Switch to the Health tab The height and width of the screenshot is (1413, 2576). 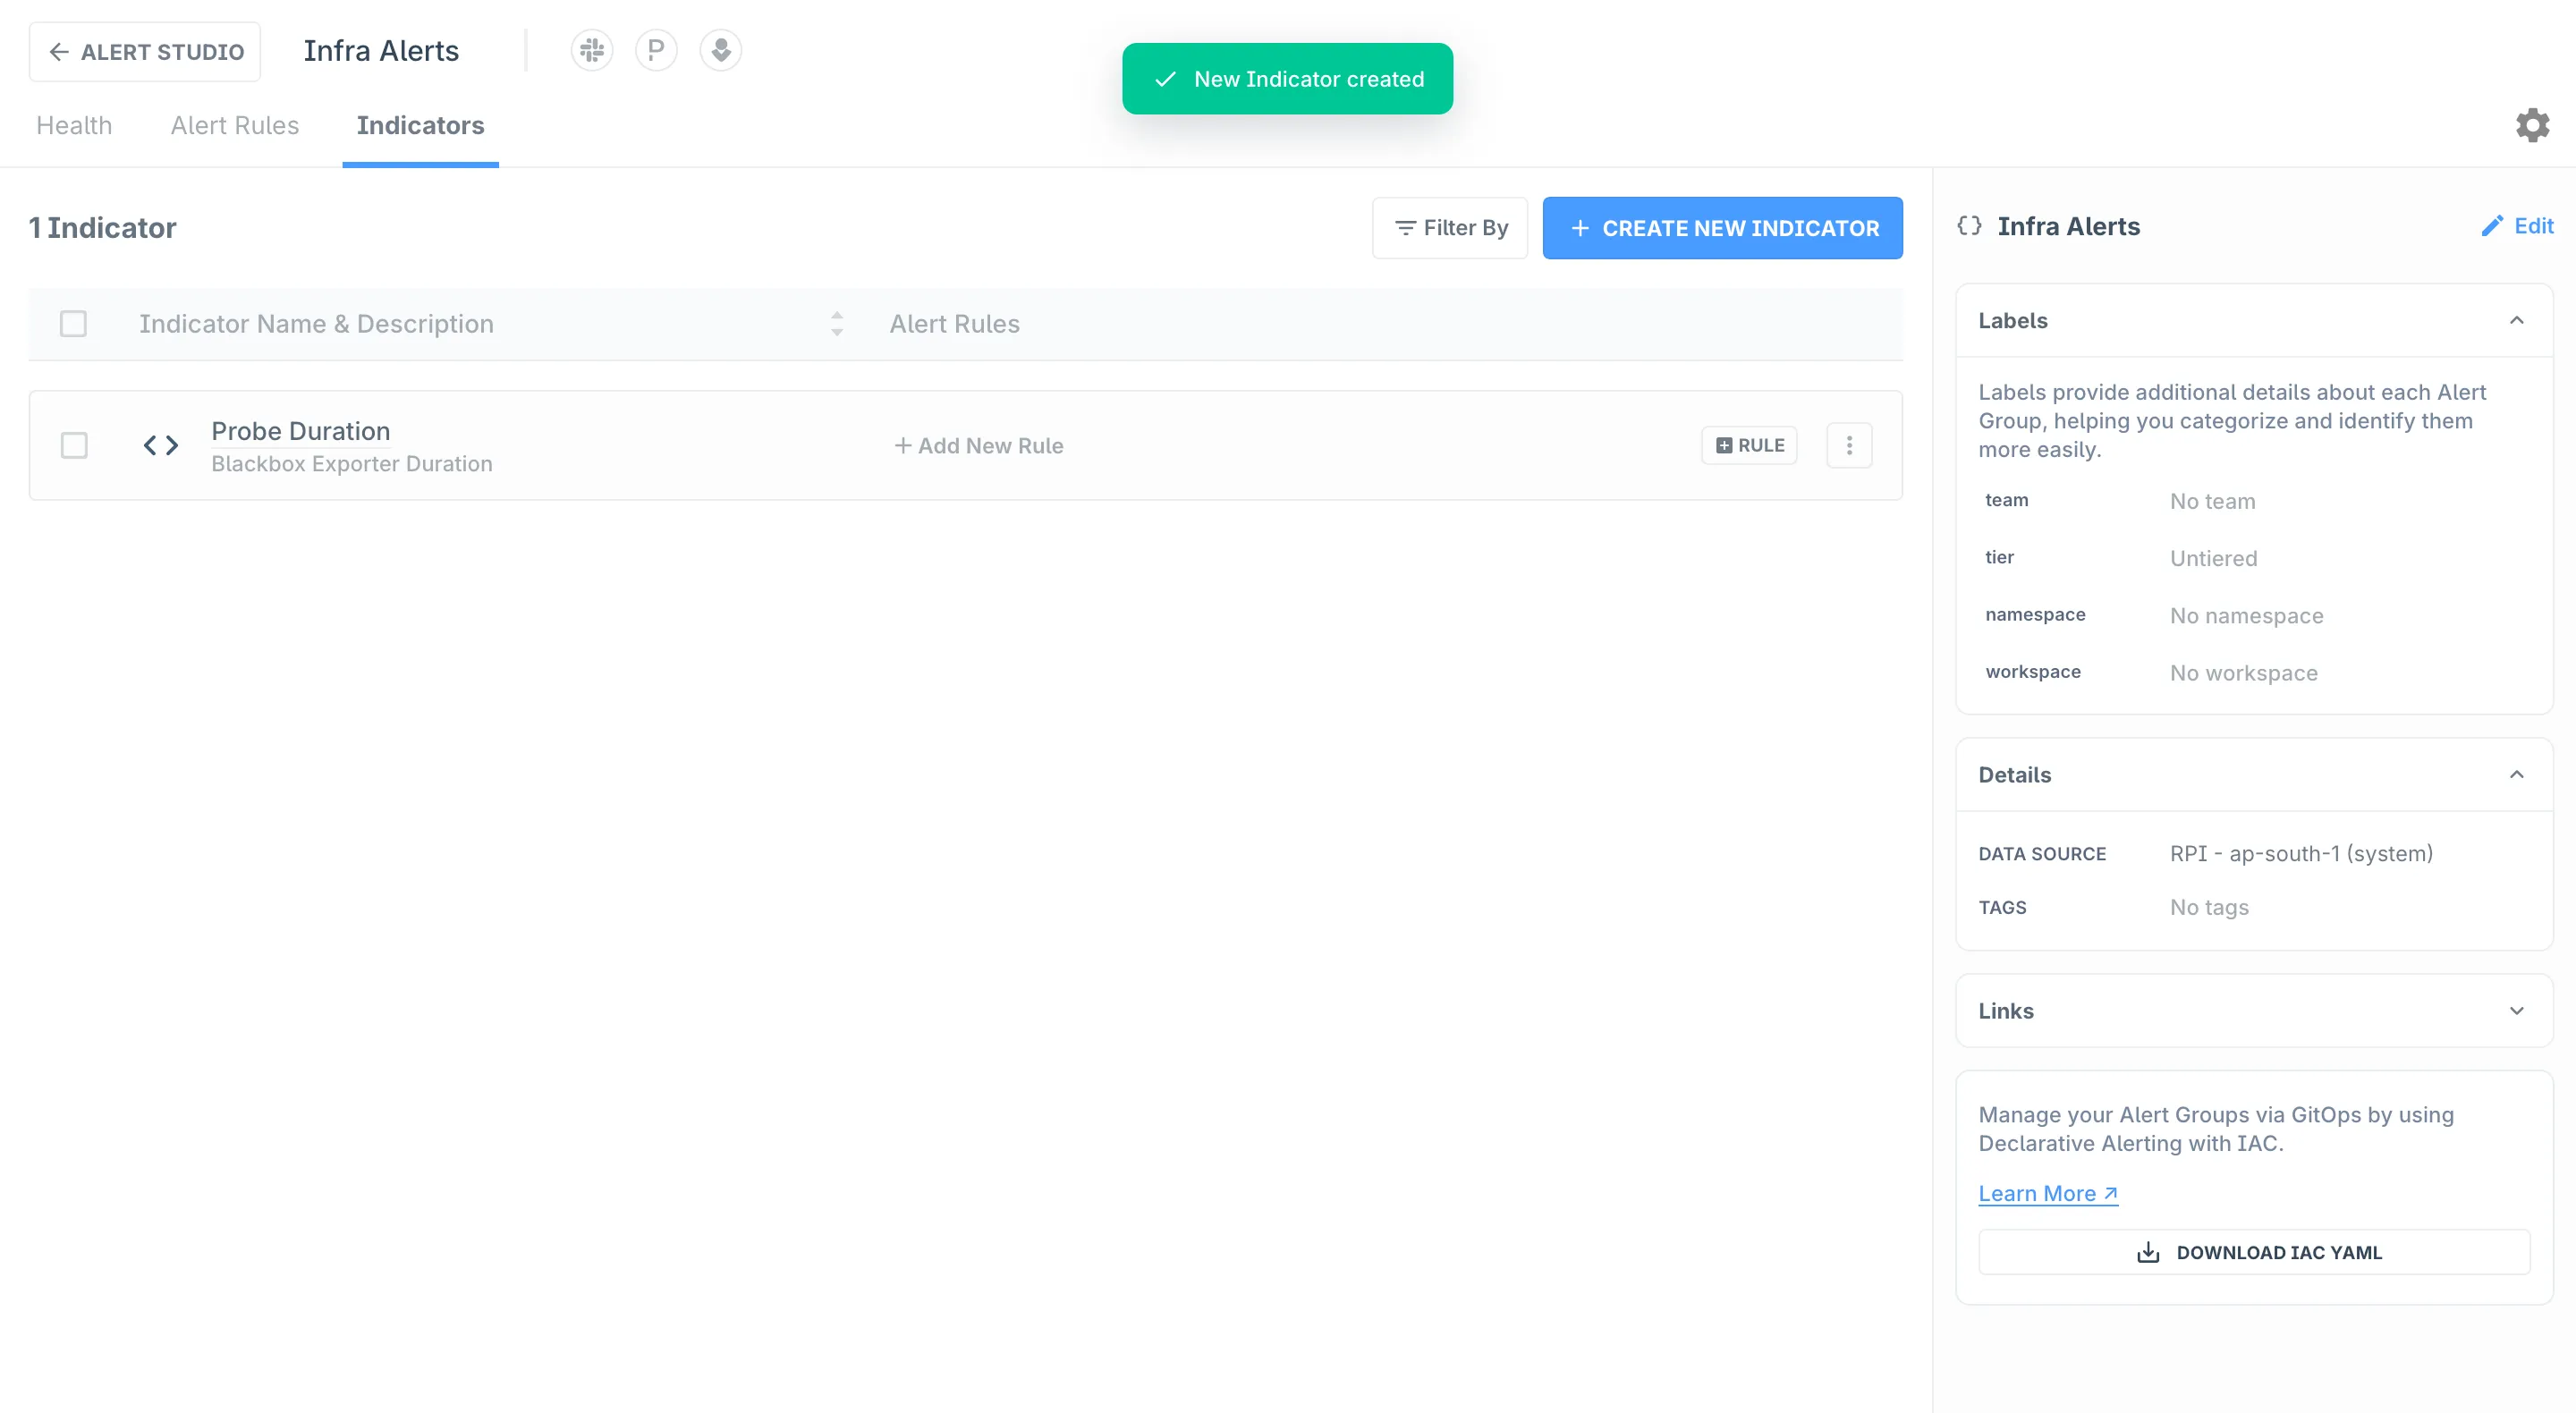point(75,125)
